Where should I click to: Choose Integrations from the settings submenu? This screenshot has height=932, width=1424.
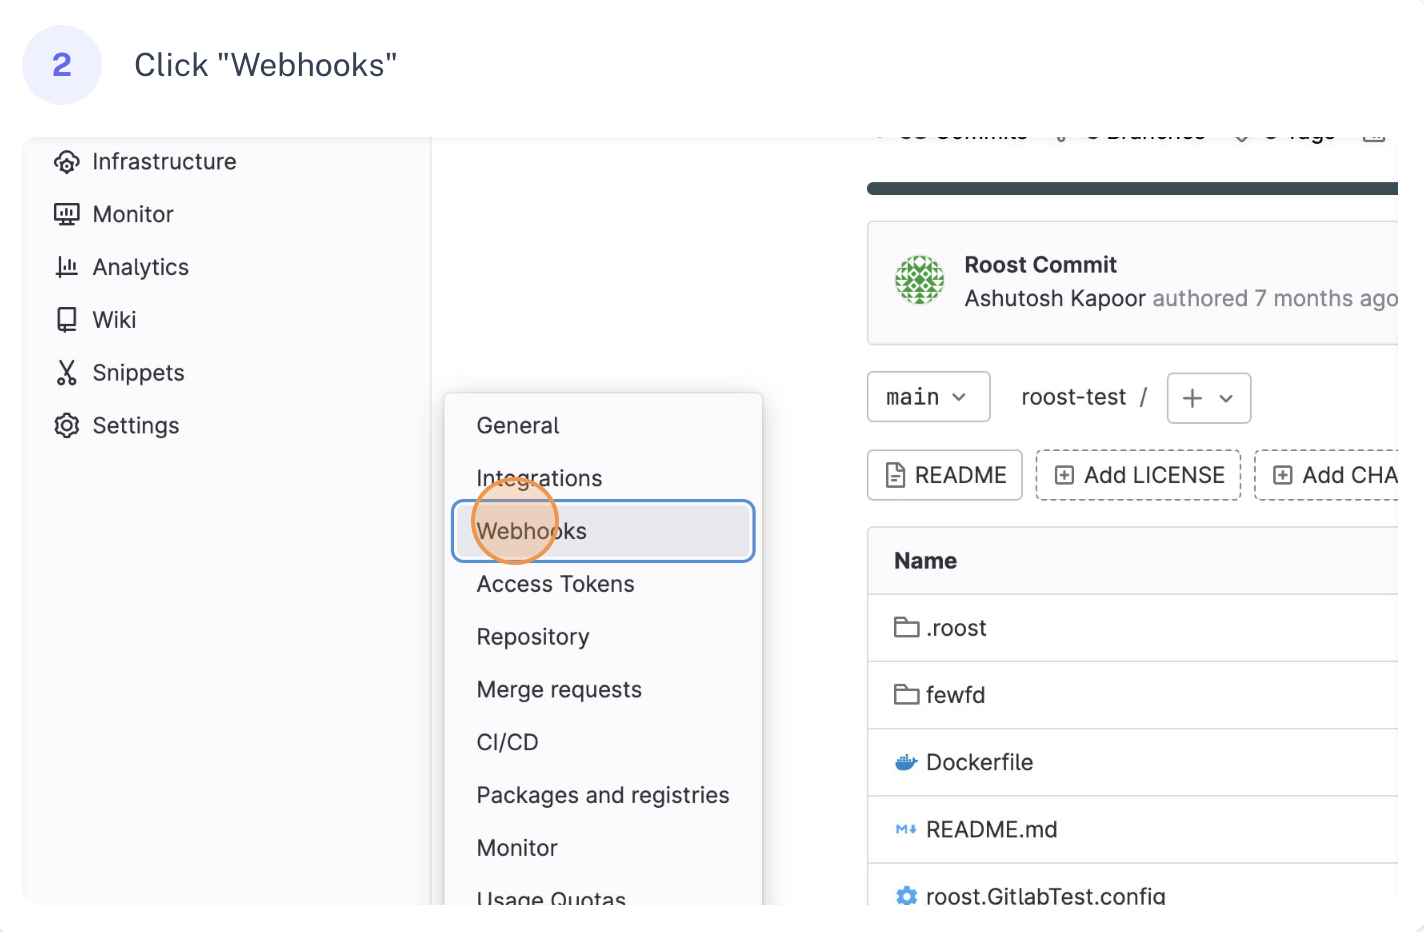pyautogui.click(x=539, y=478)
